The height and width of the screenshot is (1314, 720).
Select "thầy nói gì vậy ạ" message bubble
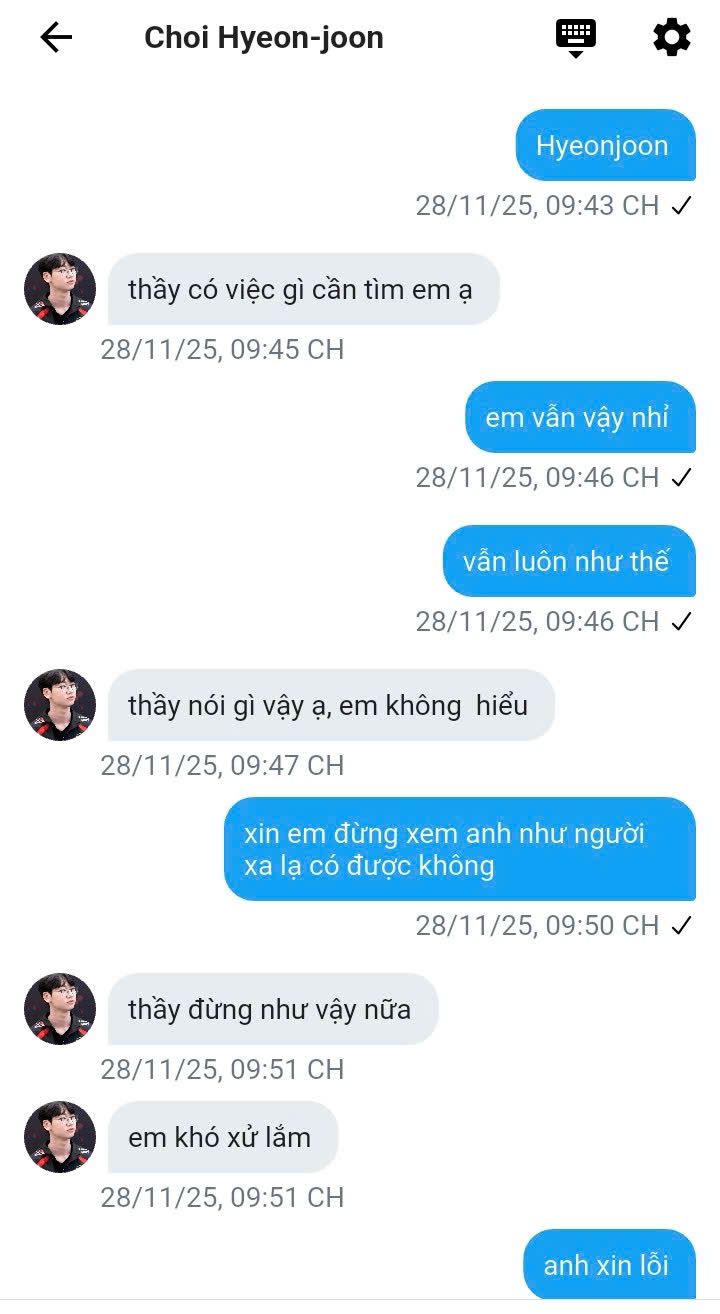pos(331,705)
